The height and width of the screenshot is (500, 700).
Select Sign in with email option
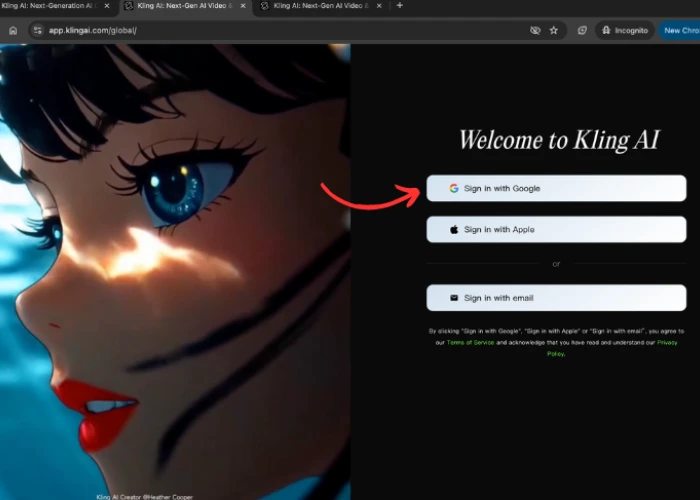point(556,298)
